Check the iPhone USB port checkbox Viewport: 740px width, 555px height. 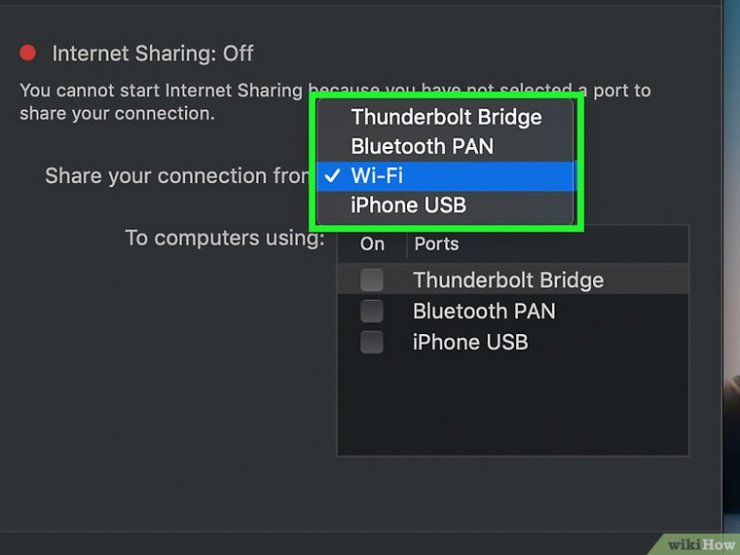(x=372, y=342)
